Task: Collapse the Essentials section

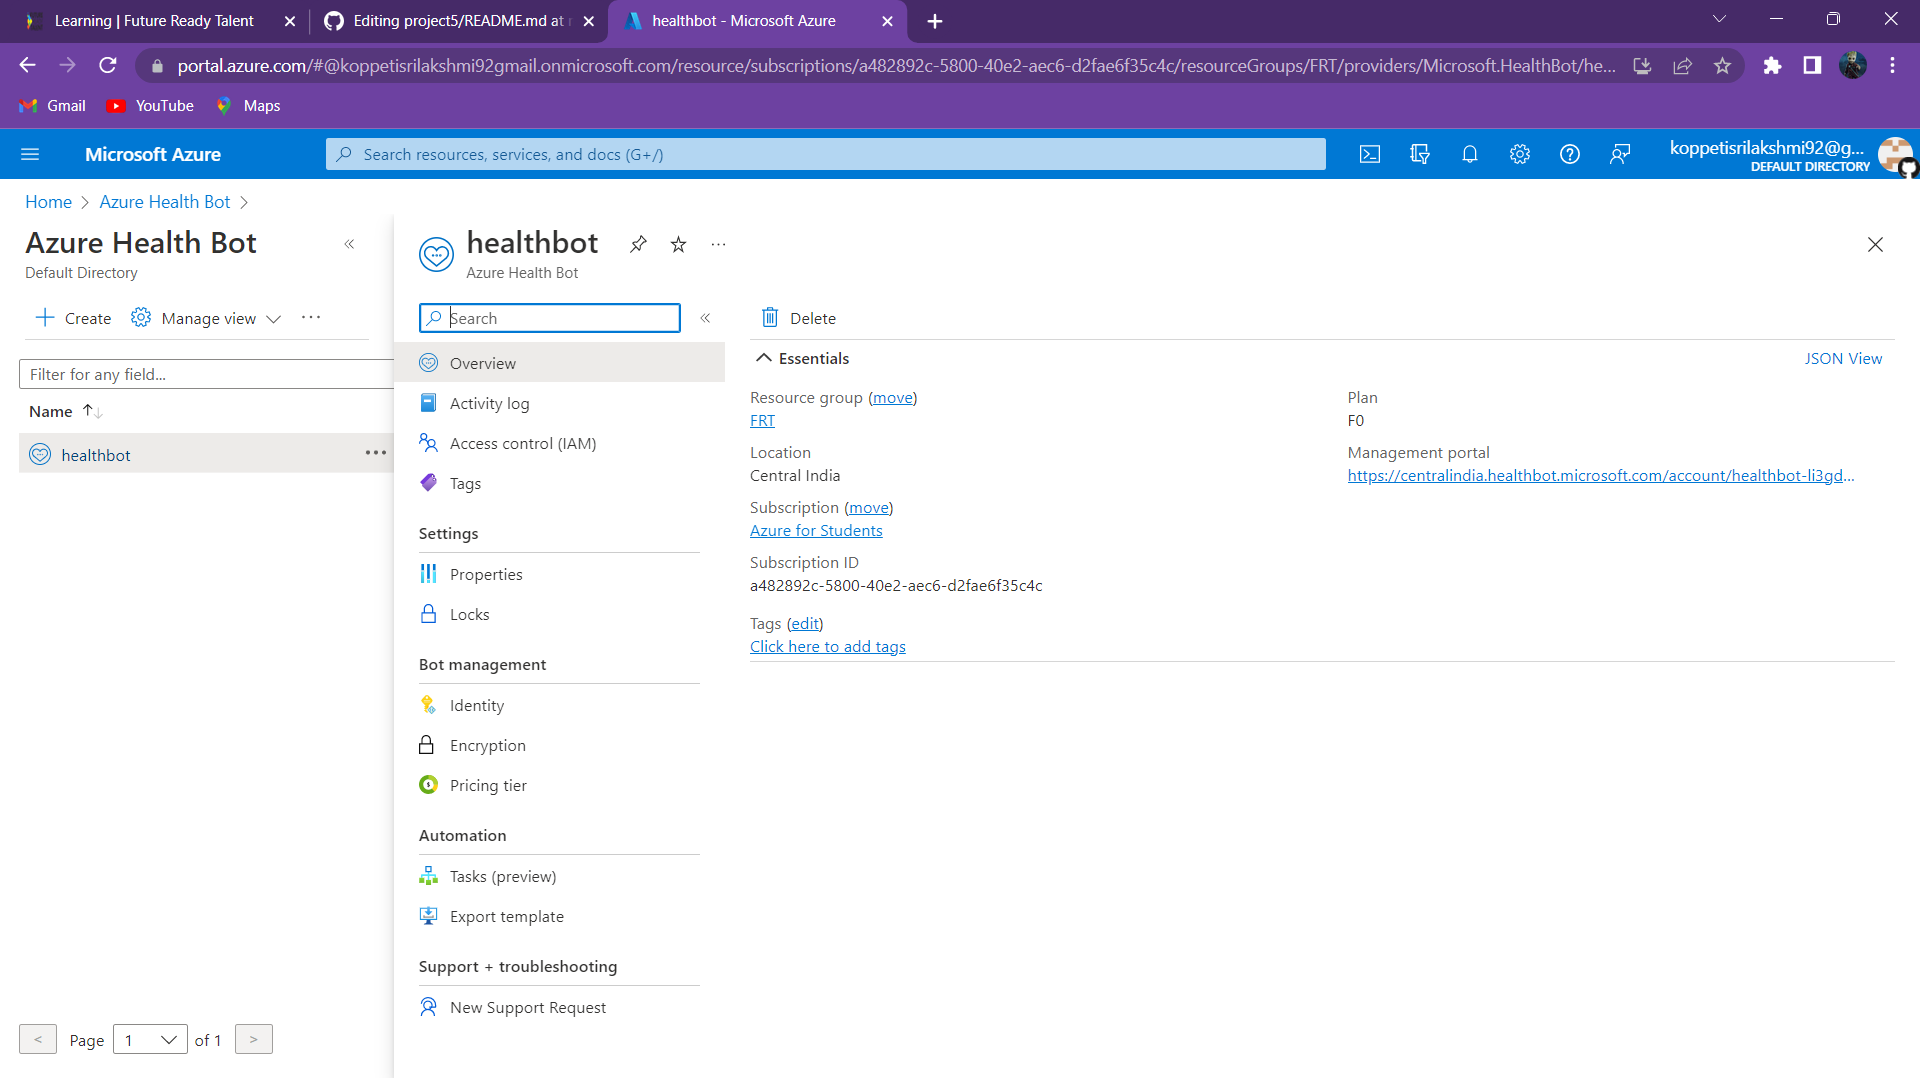Action: pos(764,357)
